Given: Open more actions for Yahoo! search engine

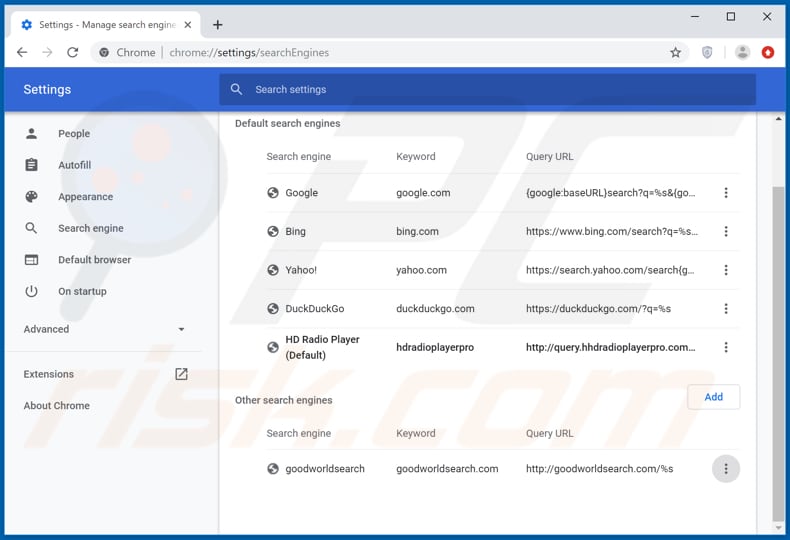Looking at the screenshot, I should 726,270.
